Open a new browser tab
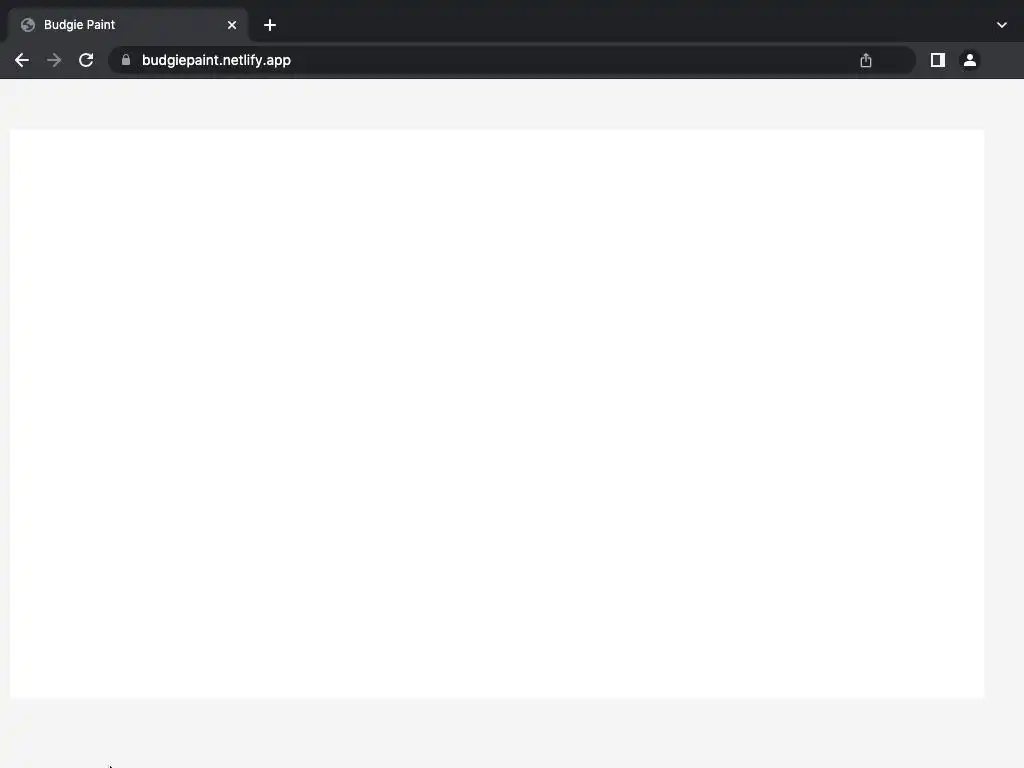The image size is (1024, 768). pos(270,25)
